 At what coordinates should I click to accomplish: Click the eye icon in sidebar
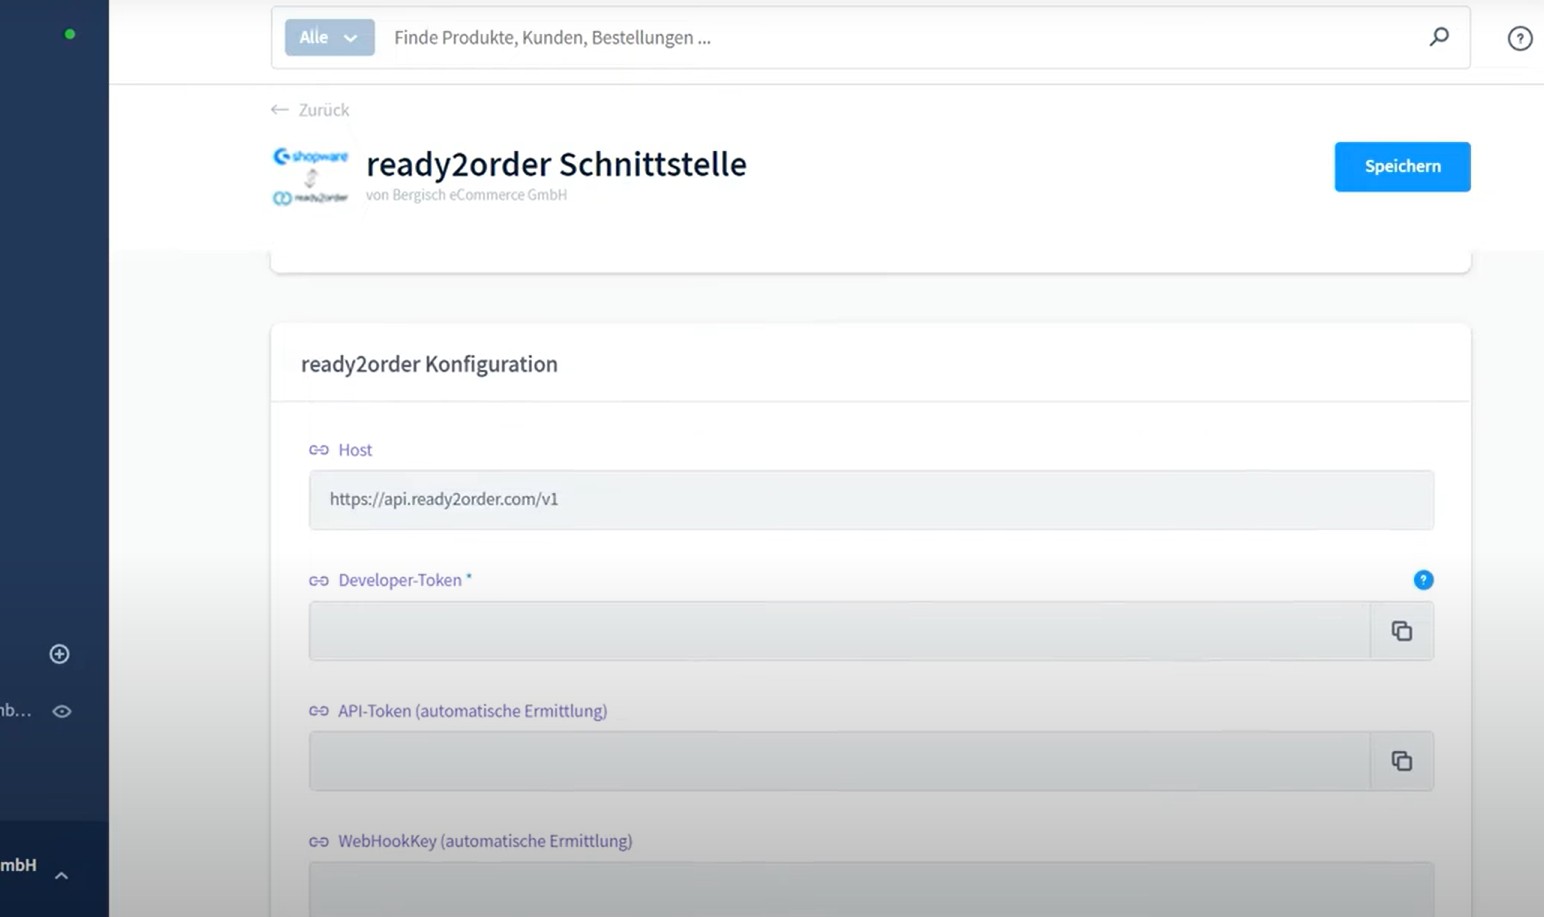tap(62, 711)
